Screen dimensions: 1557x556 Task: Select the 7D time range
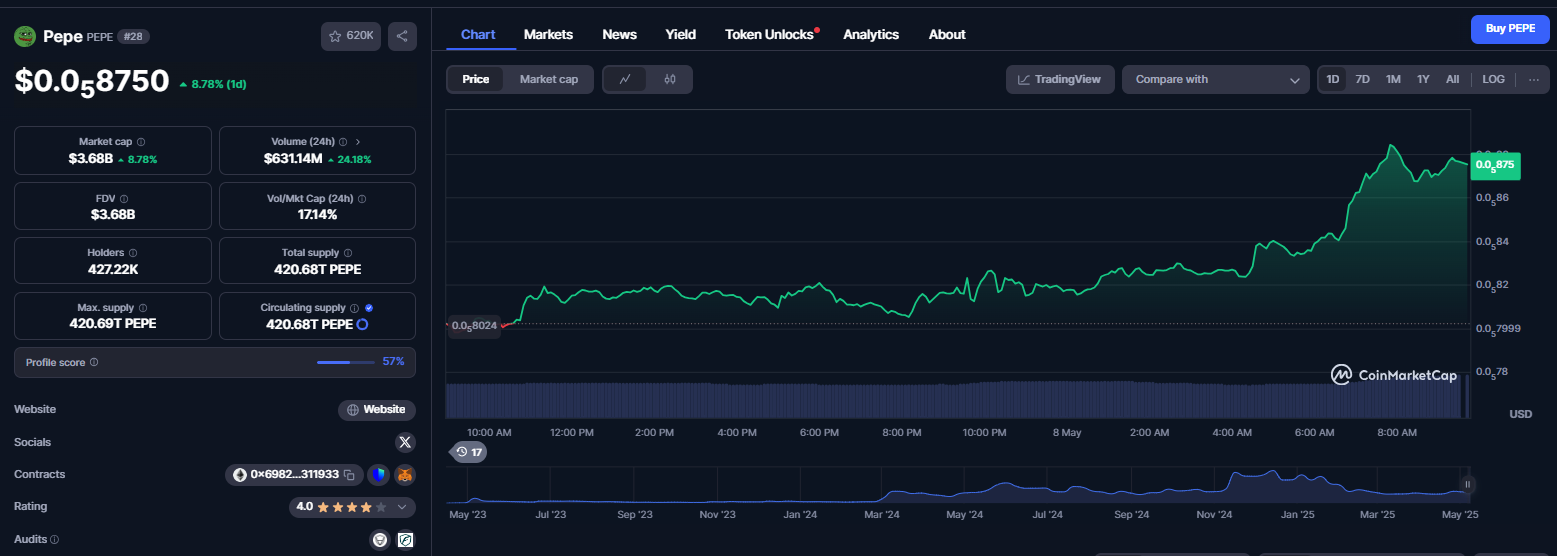pos(1362,79)
